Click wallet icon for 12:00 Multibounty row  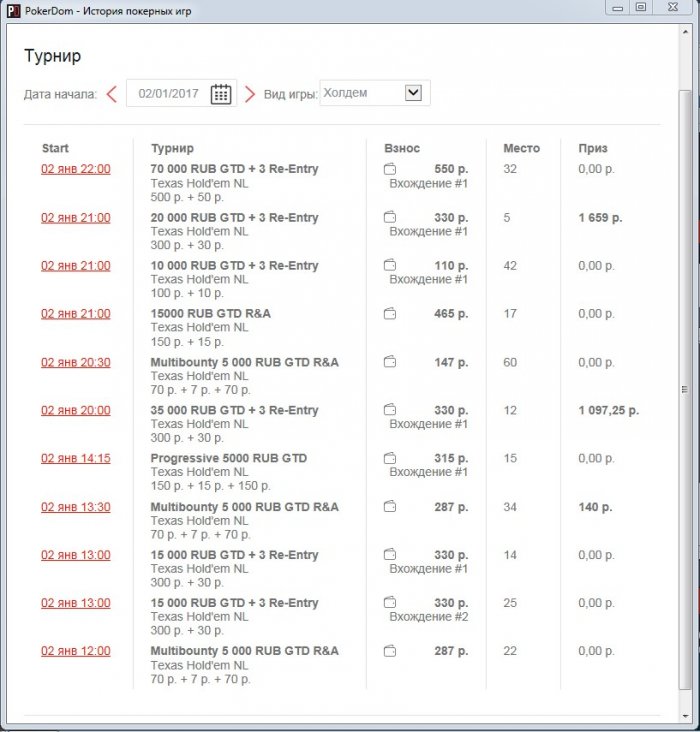coord(390,651)
